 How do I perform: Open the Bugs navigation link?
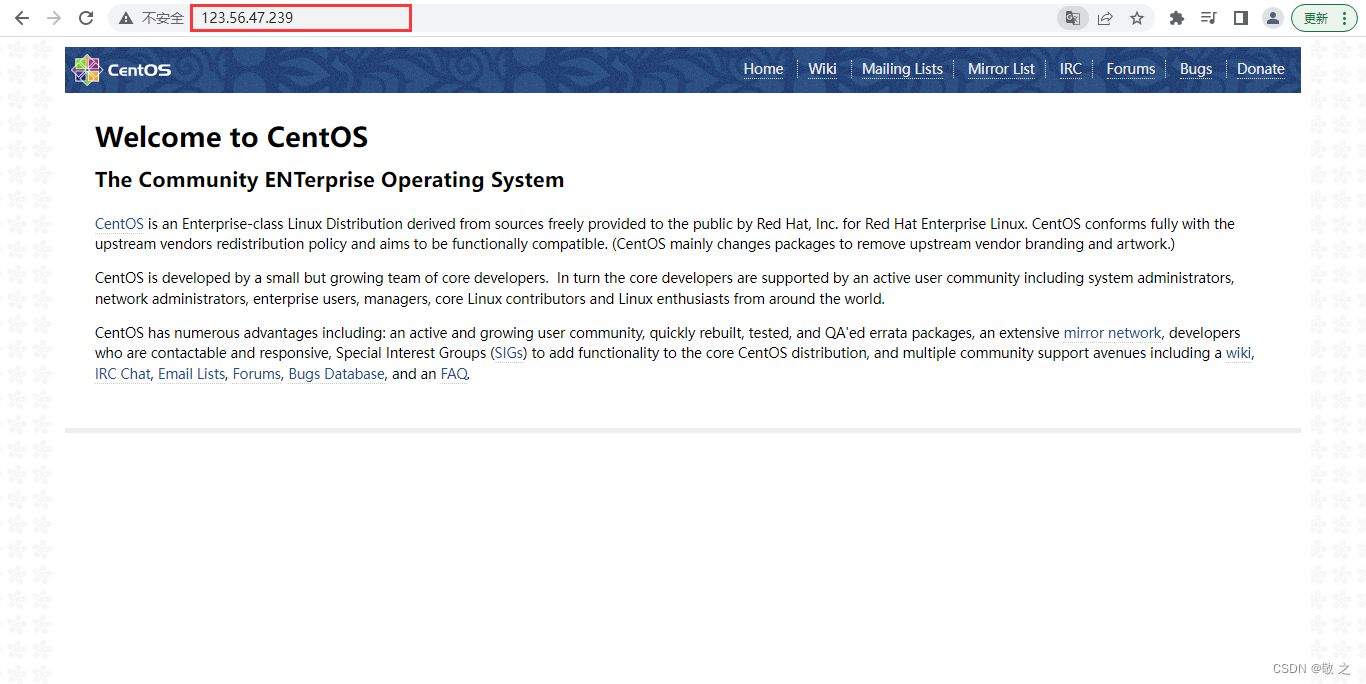click(x=1196, y=69)
